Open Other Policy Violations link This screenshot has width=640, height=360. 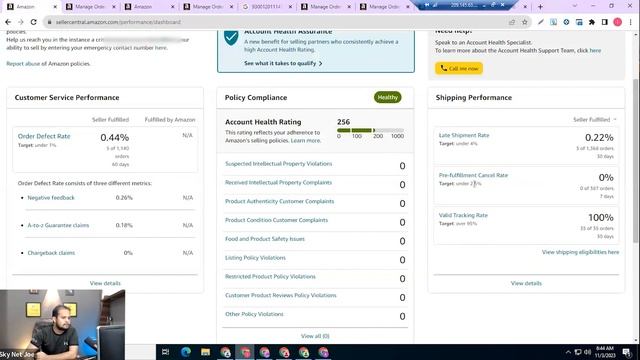point(254,314)
